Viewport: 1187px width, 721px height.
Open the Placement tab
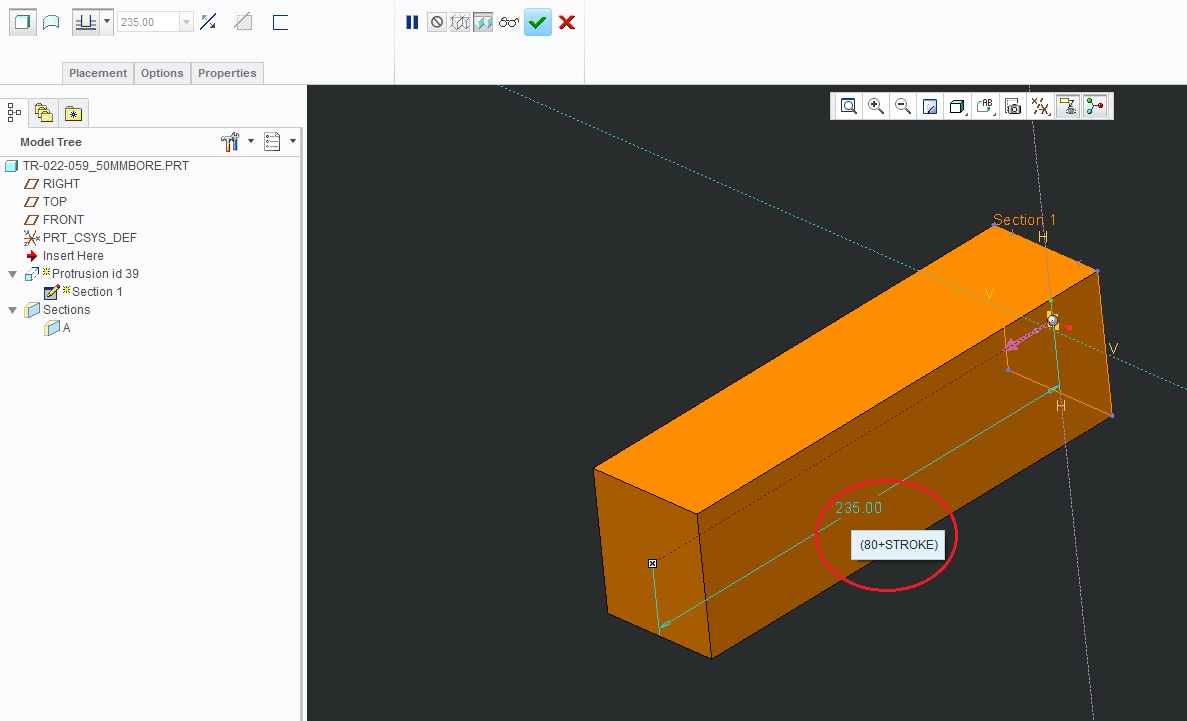point(97,72)
